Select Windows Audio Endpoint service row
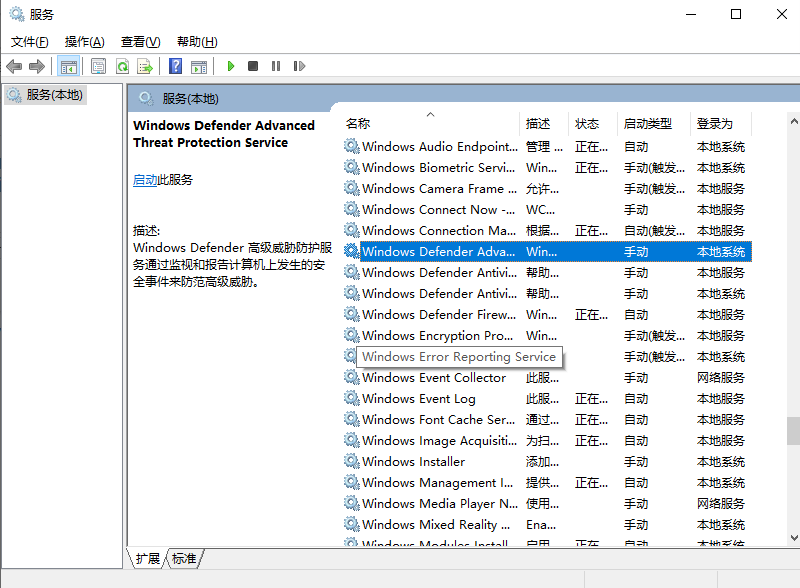 (x=547, y=146)
